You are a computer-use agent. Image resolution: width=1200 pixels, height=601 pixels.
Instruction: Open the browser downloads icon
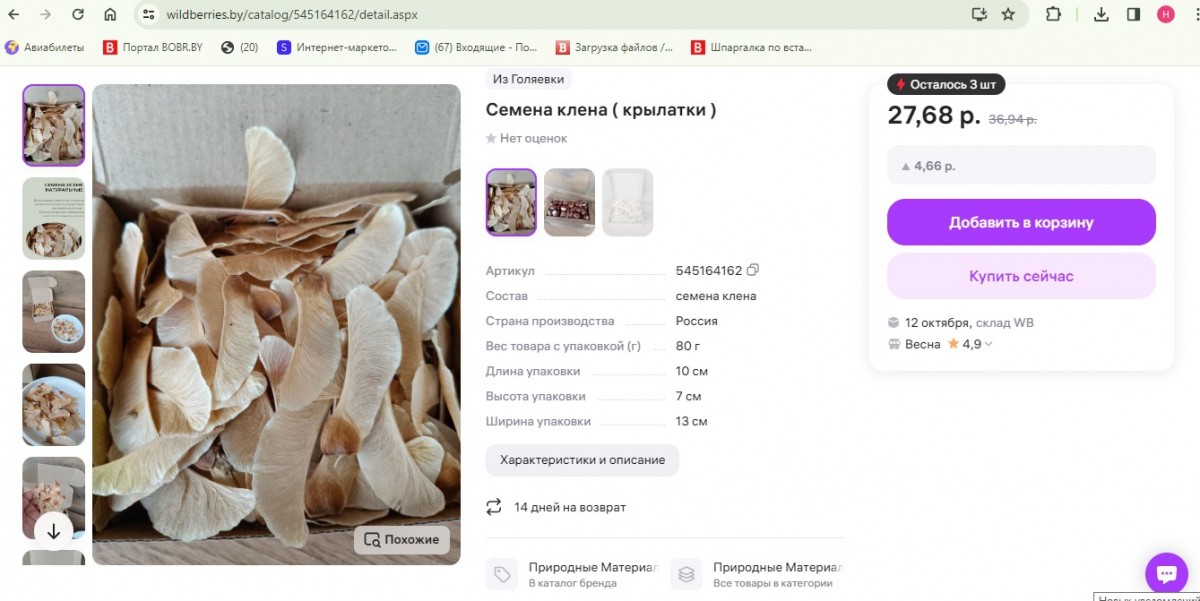[1101, 15]
